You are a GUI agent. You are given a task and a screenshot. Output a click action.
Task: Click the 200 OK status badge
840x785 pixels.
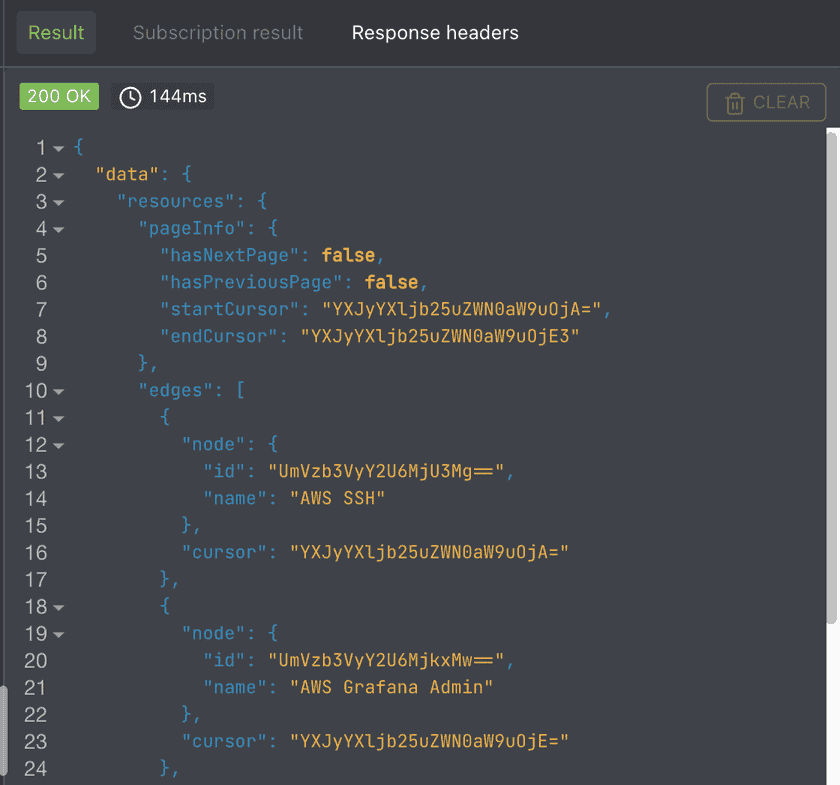(x=59, y=97)
